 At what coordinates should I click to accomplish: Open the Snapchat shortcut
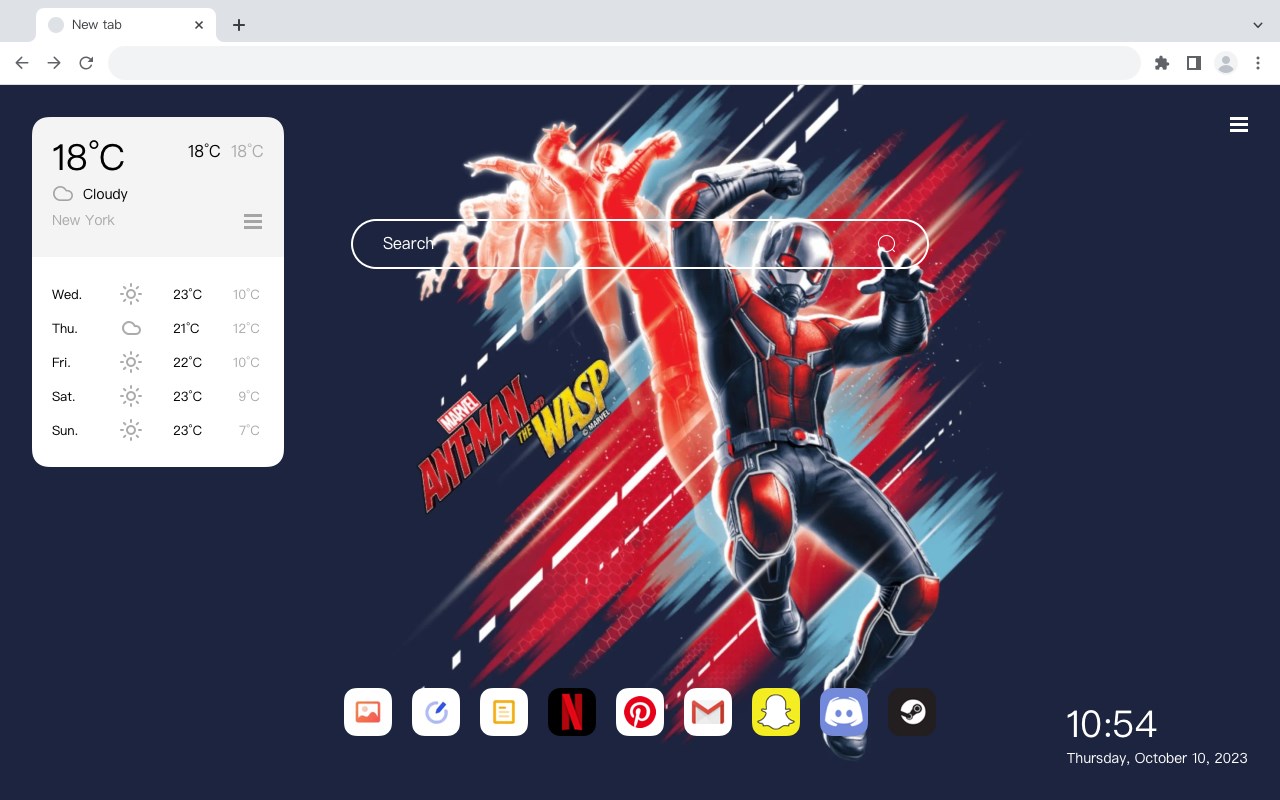click(776, 712)
